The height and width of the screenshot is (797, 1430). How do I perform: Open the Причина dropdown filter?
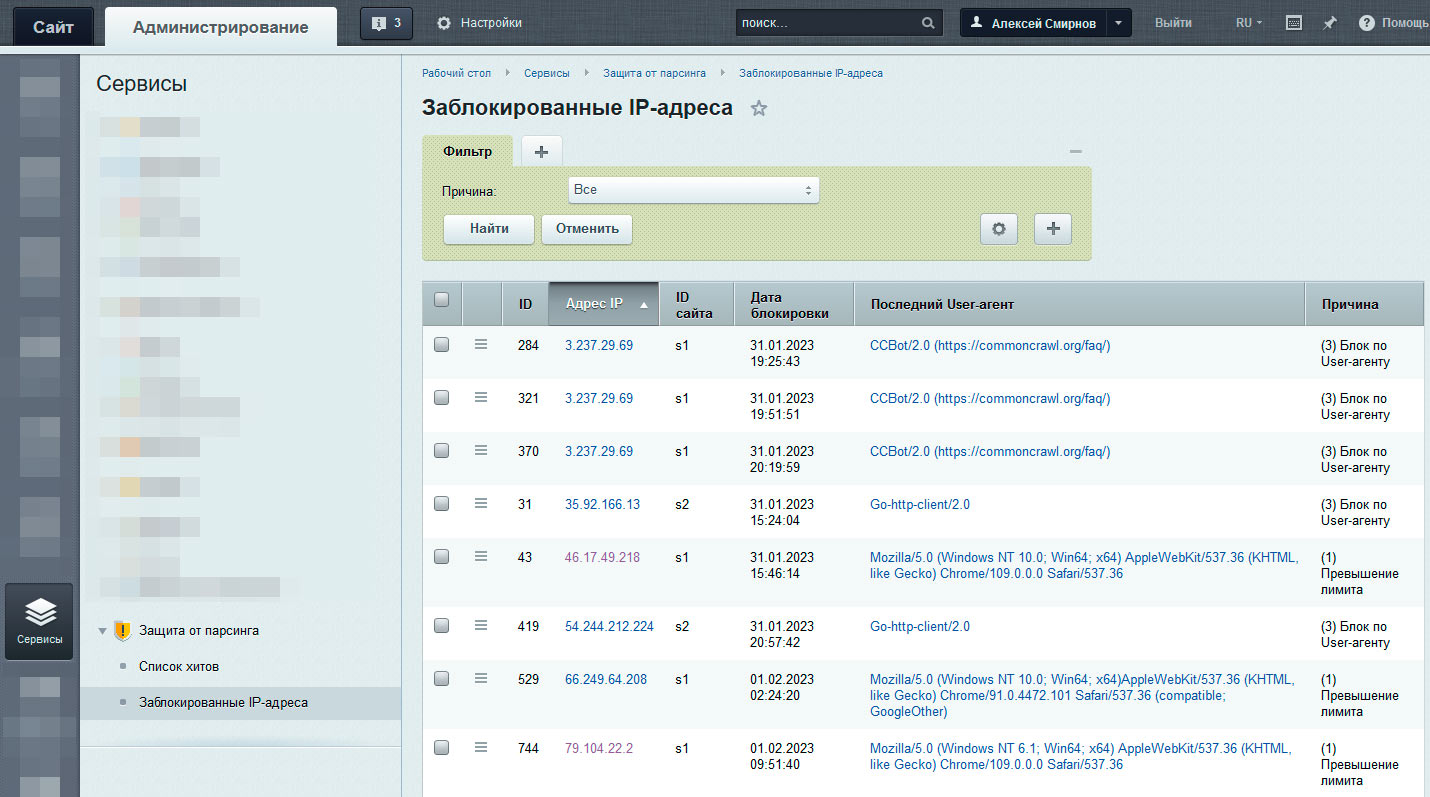coord(693,190)
